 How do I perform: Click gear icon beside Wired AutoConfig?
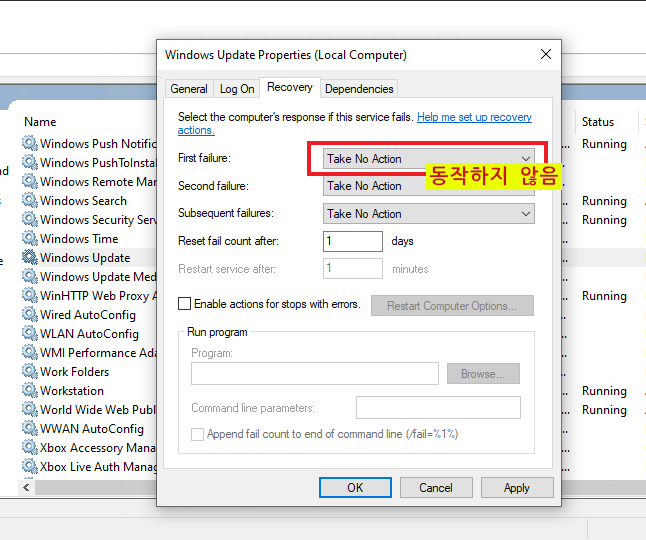tap(30, 314)
